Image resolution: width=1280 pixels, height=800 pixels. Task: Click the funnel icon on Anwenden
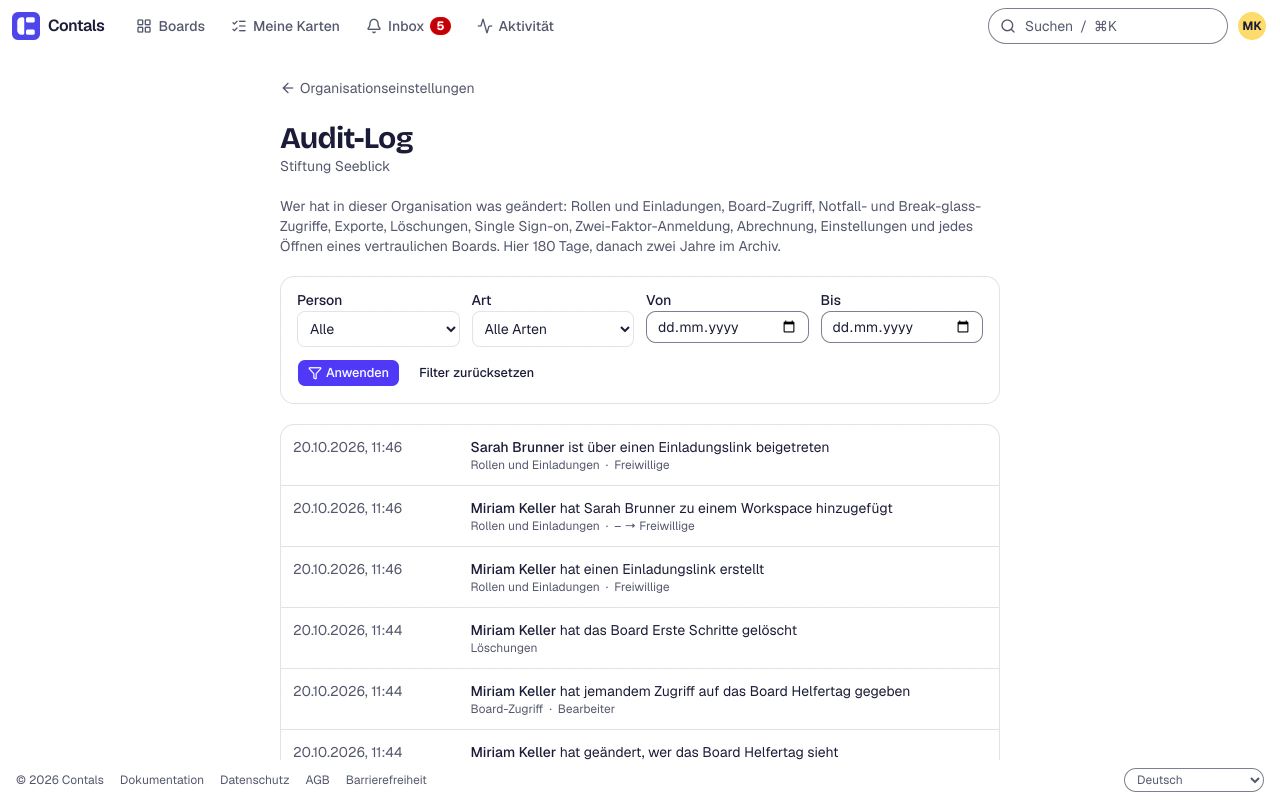point(315,373)
